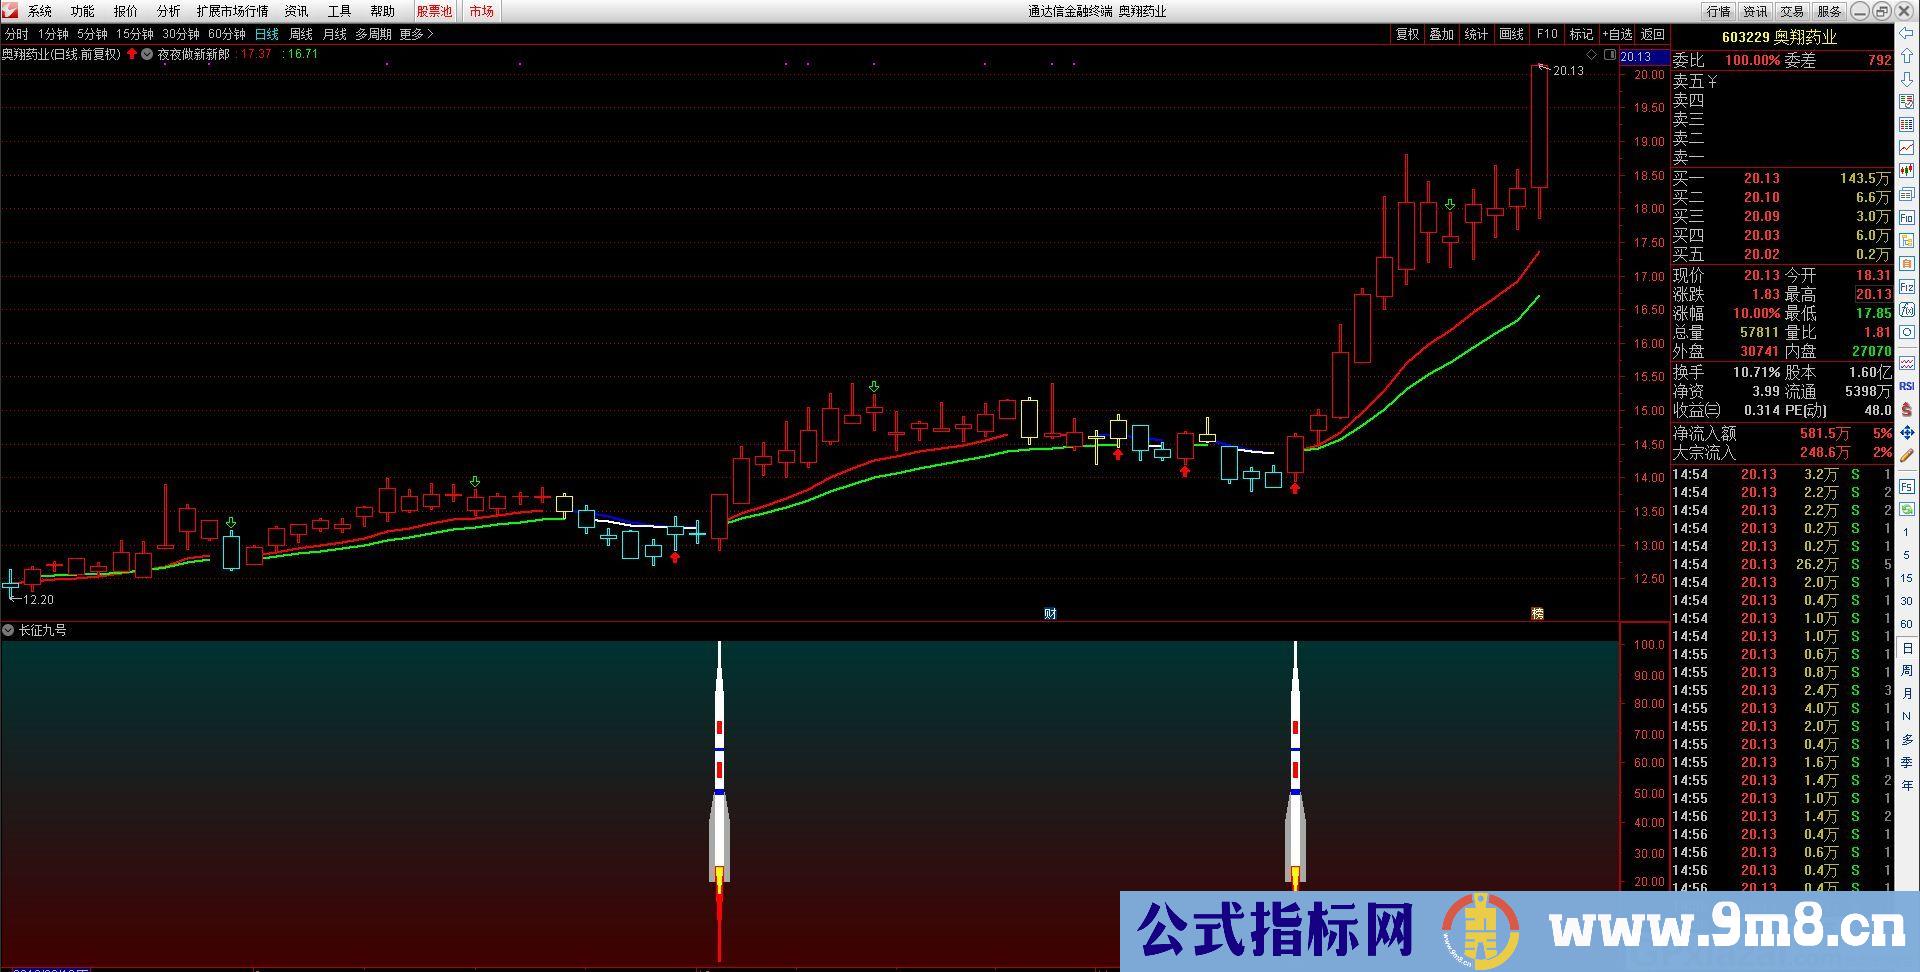Screen dimensions: 1920x972
Task: Open the multi-window icon in right sidebar
Action: [x=1906, y=195]
